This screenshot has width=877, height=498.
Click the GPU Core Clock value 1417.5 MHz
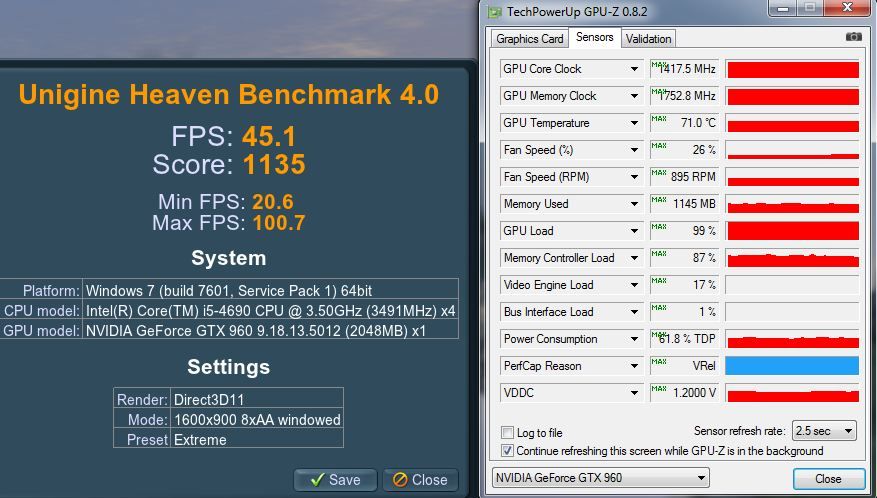[x=687, y=69]
